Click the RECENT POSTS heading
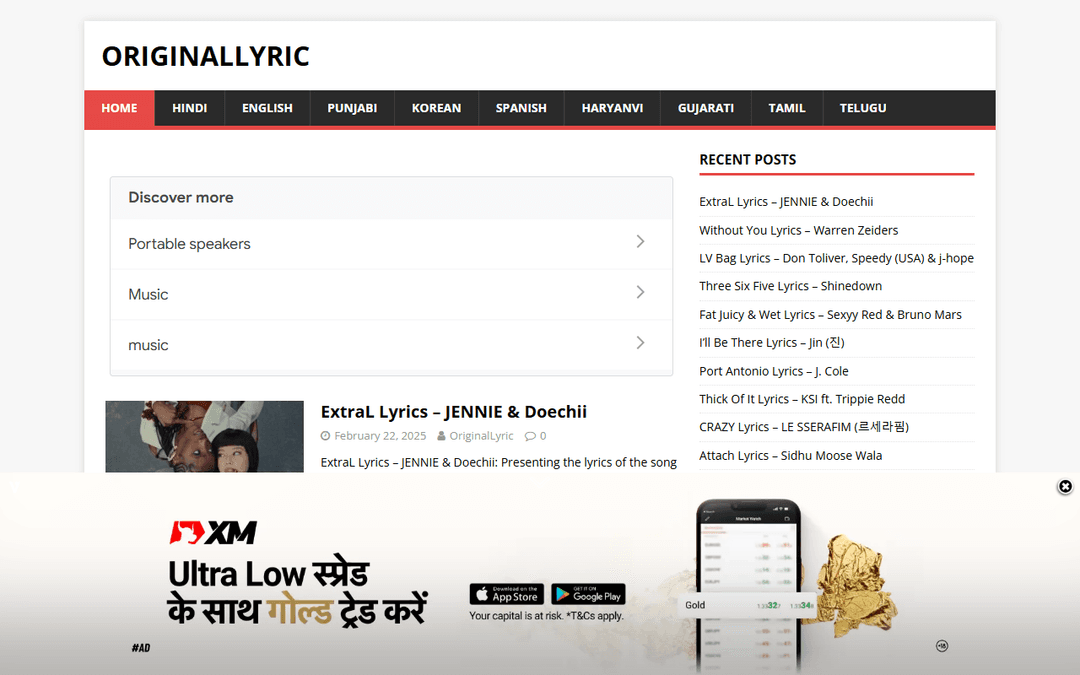Viewport: 1080px width, 675px height. 747,160
